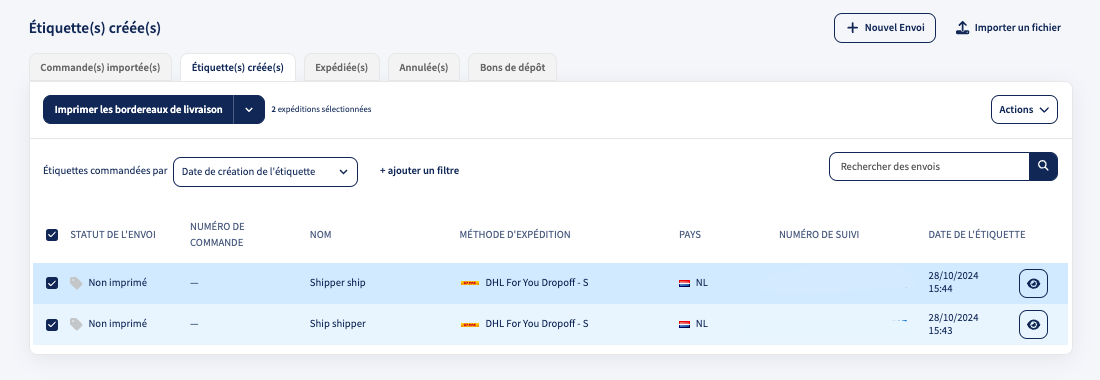The height and width of the screenshot is (380, 1100).
Task: Click the Netherlands flag in Shipper ship row
Action: click(685, 283)
